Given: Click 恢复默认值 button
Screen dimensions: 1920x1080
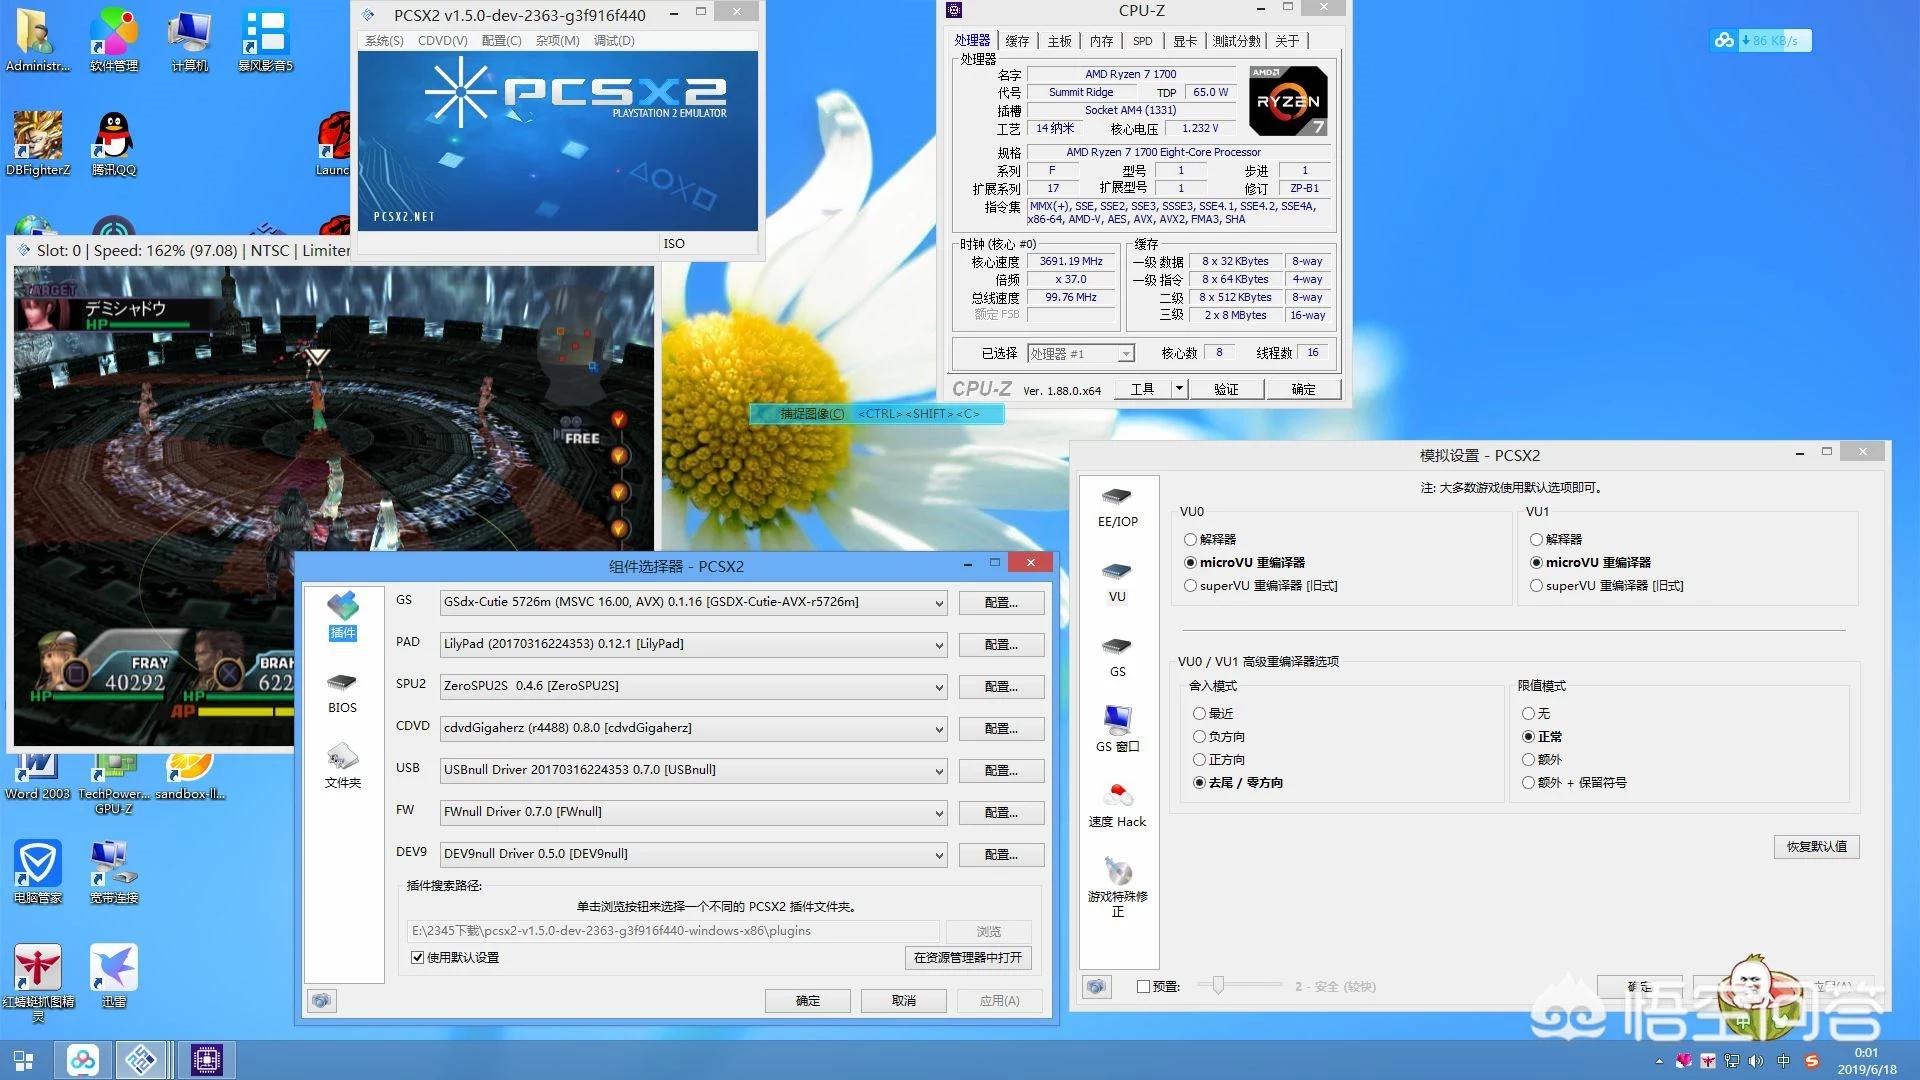Looking at the screenshot, I should coord(1817,847).
